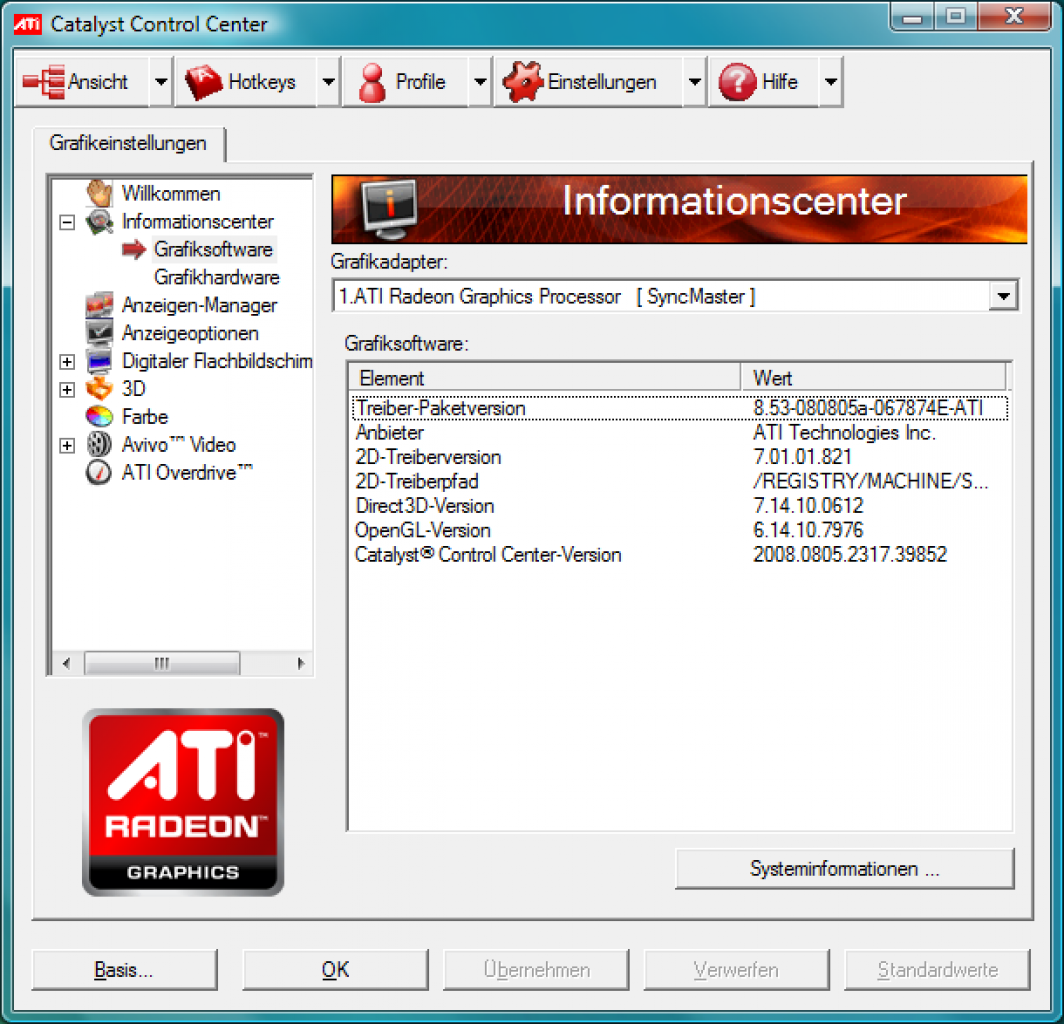
Task: Click the Anzeigen-Manager icon
Action: click(99, 305)
